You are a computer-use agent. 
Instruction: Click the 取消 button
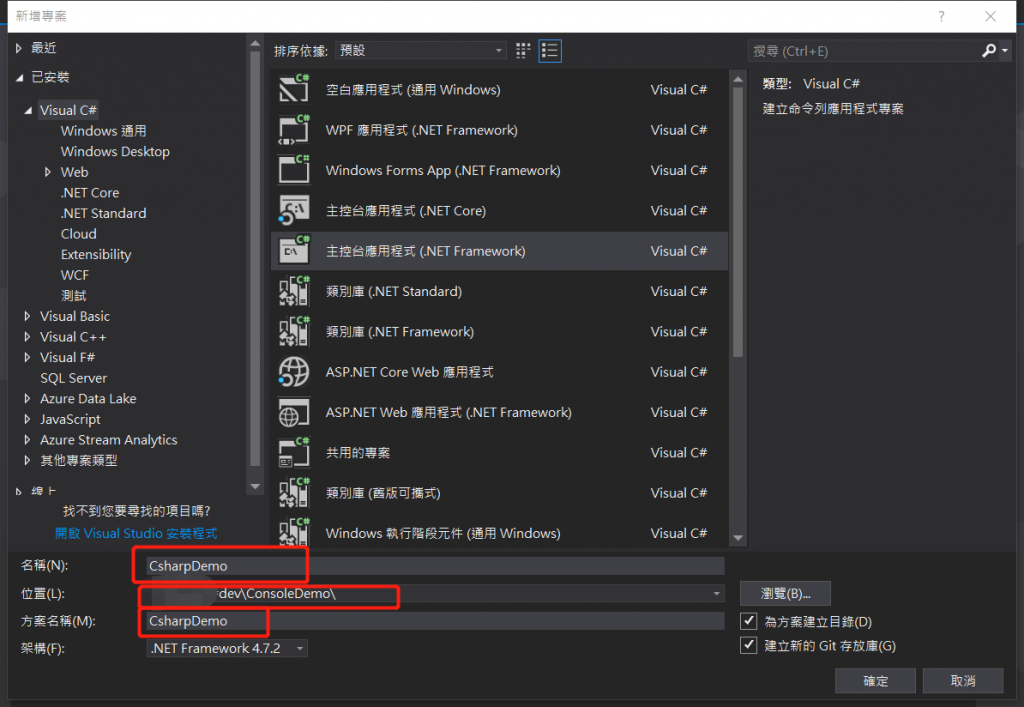point(963,680)
